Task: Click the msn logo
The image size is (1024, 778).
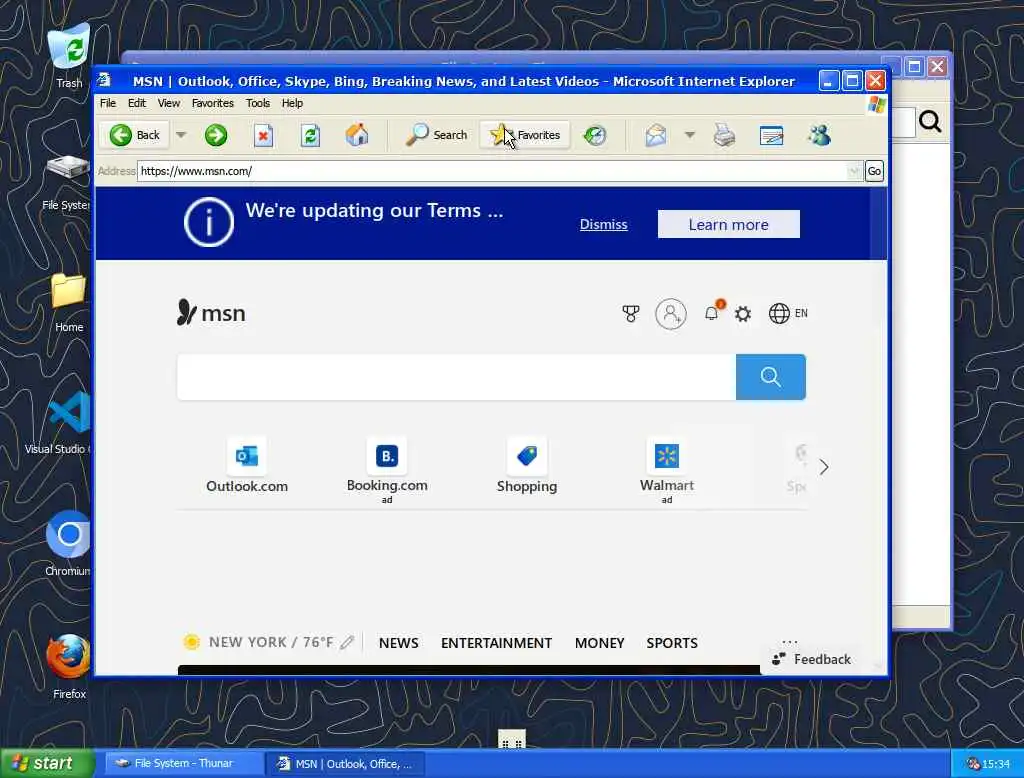Action: 211,313
